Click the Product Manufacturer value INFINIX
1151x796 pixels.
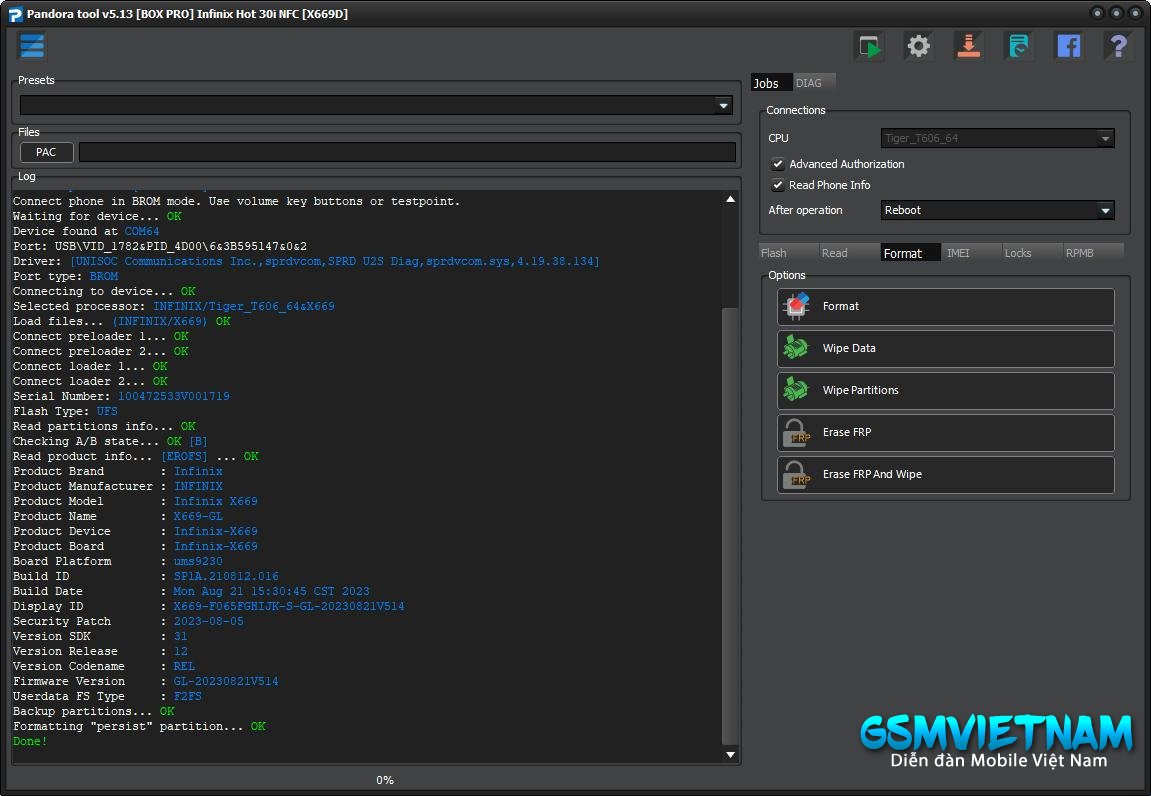[198, 486]
